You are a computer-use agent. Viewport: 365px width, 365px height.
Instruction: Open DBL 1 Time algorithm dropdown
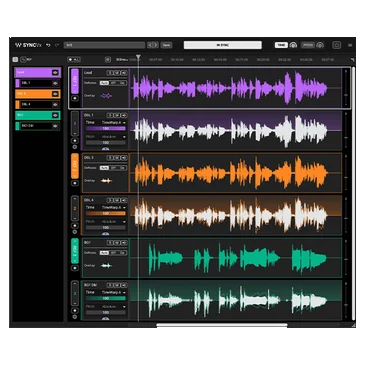pyautogui.click(x=114, y=123)
